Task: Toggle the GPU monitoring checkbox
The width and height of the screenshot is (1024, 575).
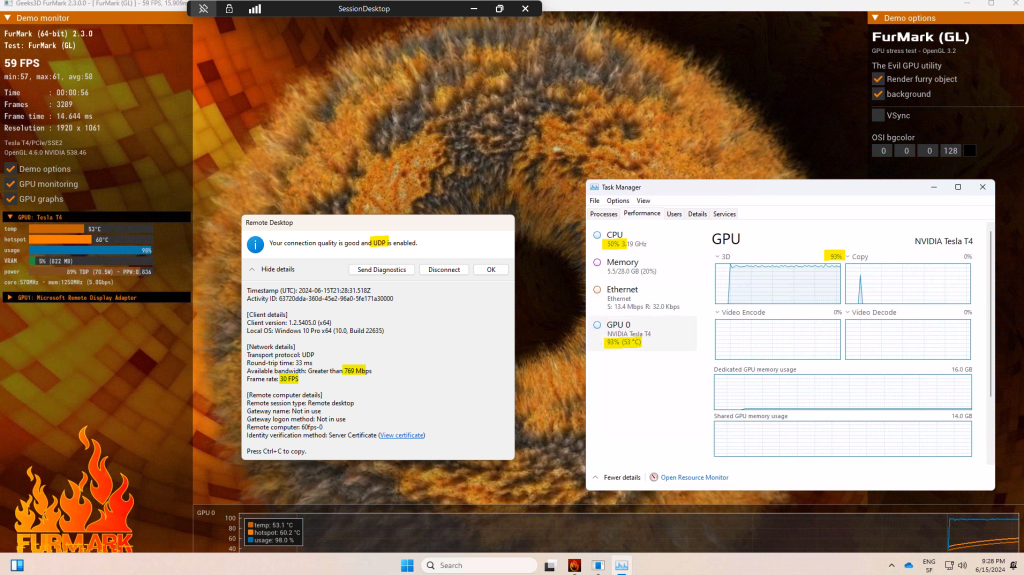Action: click(x=10, y=184)
